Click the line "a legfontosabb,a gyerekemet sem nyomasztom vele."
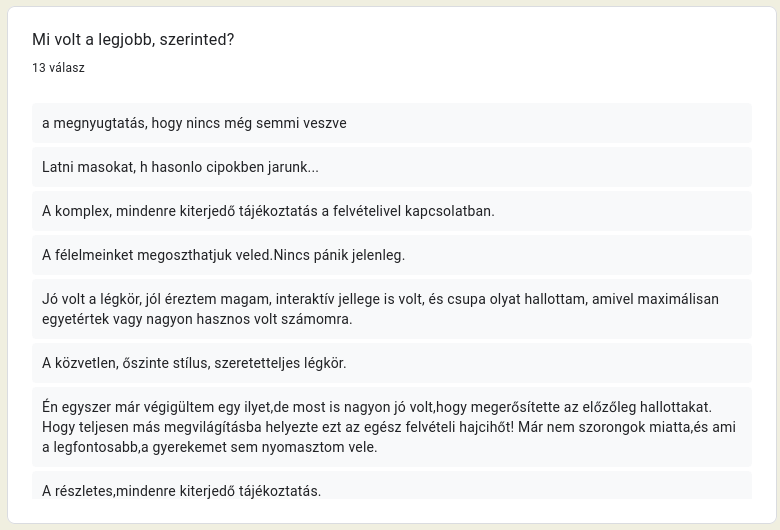This screenshot has height=530, width=780. point(208,447)
